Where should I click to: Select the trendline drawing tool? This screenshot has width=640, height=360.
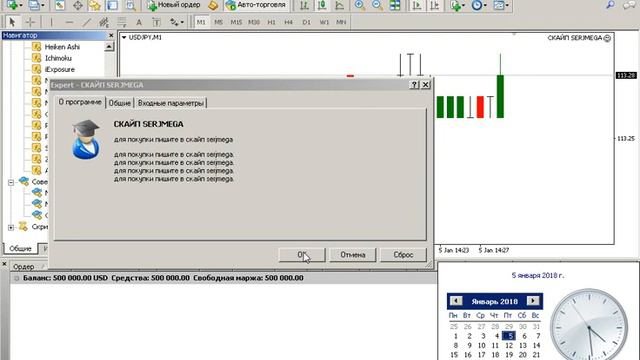click(x=87, y=22)
